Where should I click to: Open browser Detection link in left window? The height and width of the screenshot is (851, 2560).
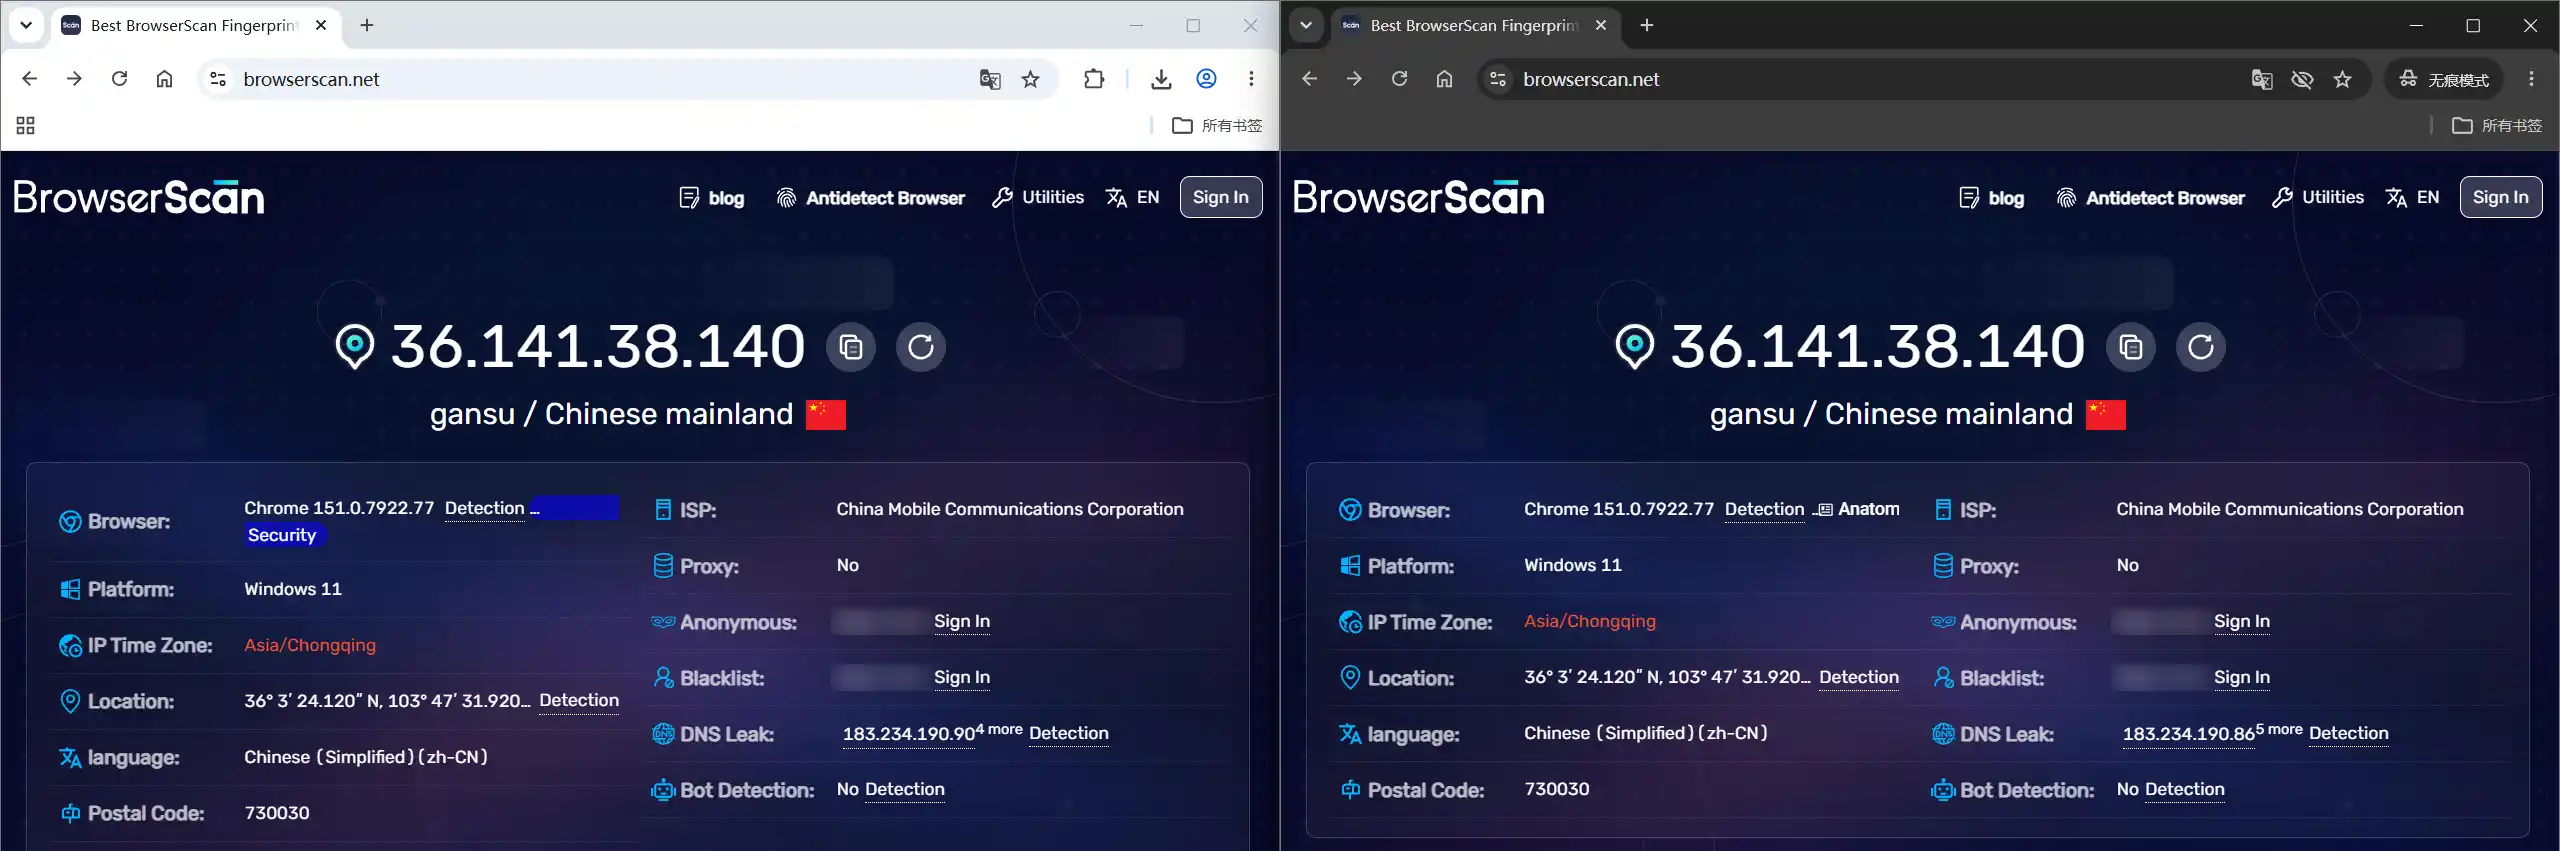click(x=485, y=508)
